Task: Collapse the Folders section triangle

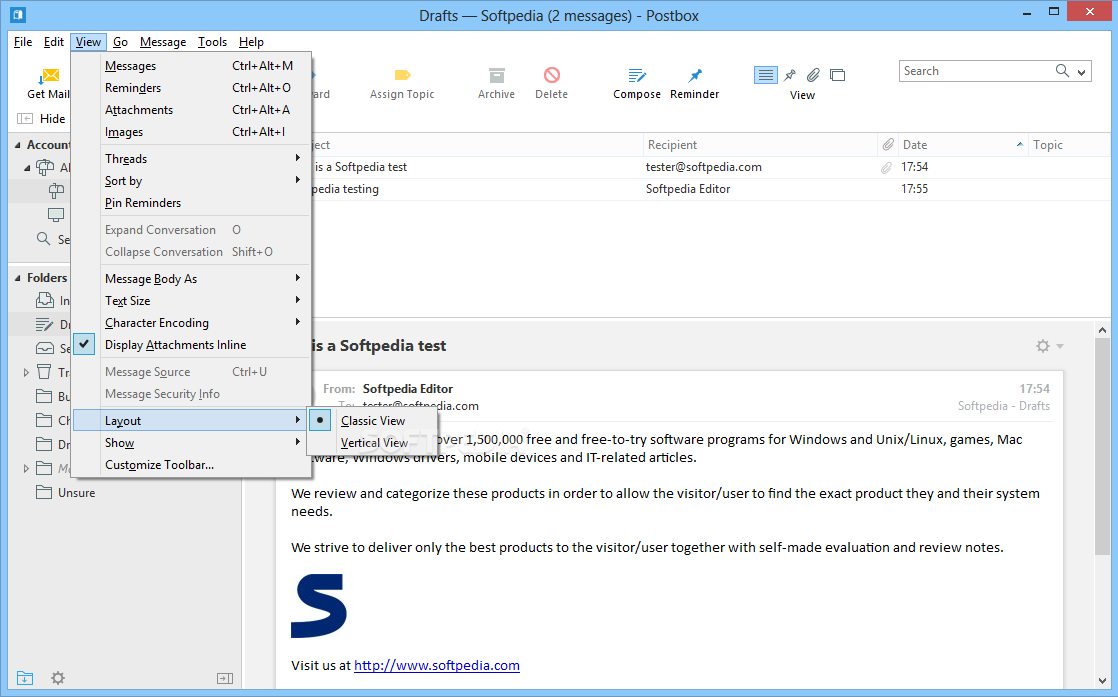Action: click(x=18, y=278)
